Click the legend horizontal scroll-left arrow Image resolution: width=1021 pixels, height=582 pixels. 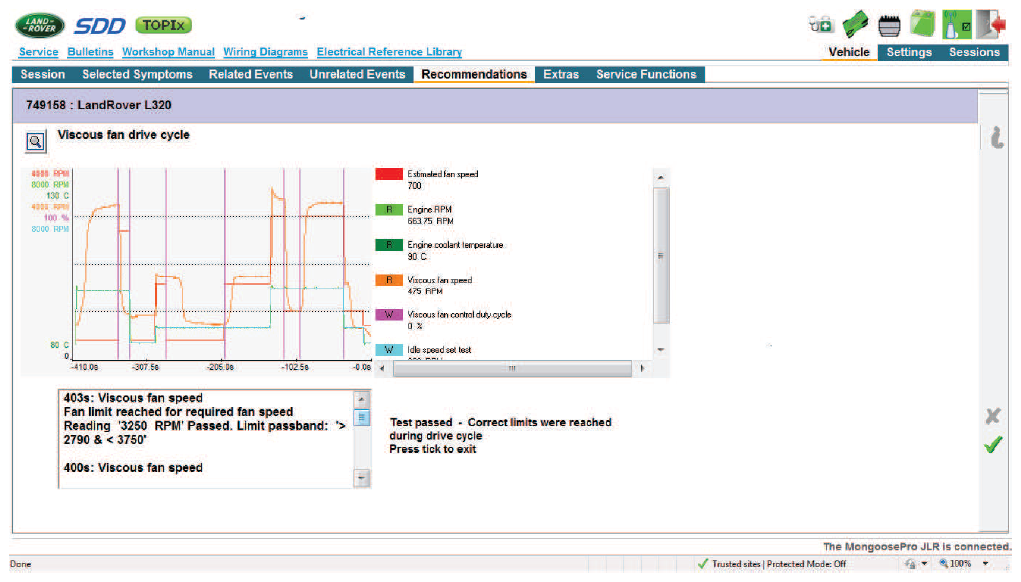[382, 368]
